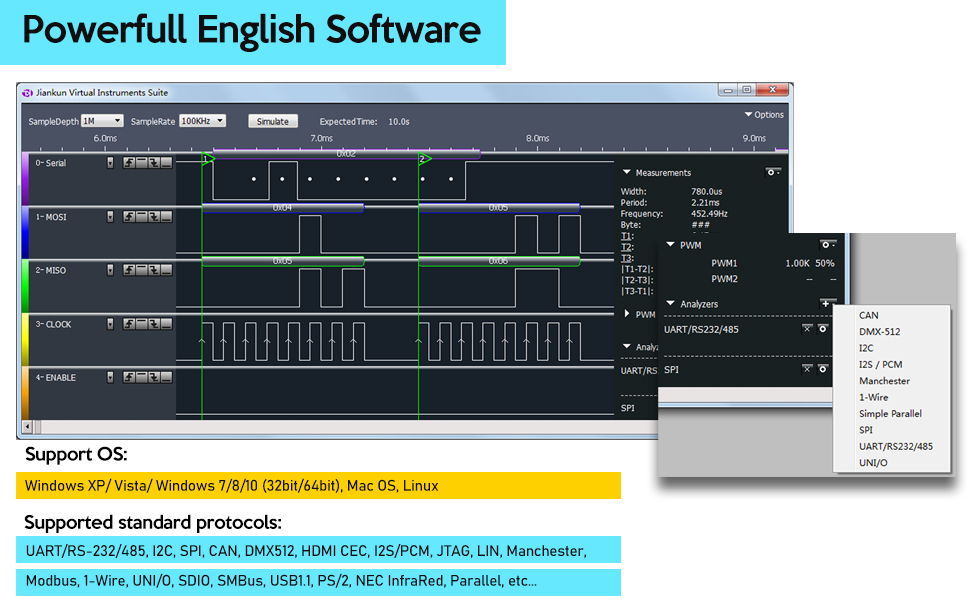Click the low-level trigger icon on CLOCK channel

164,323
